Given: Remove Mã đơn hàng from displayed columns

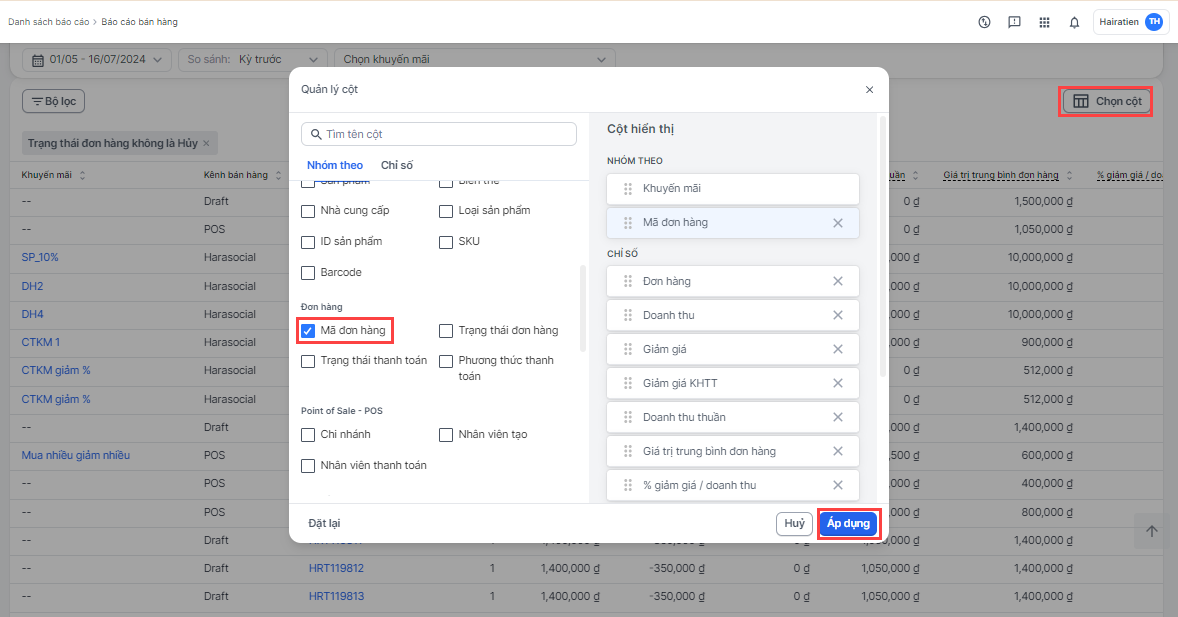Looking at the screenshot, I should (838, 223).
